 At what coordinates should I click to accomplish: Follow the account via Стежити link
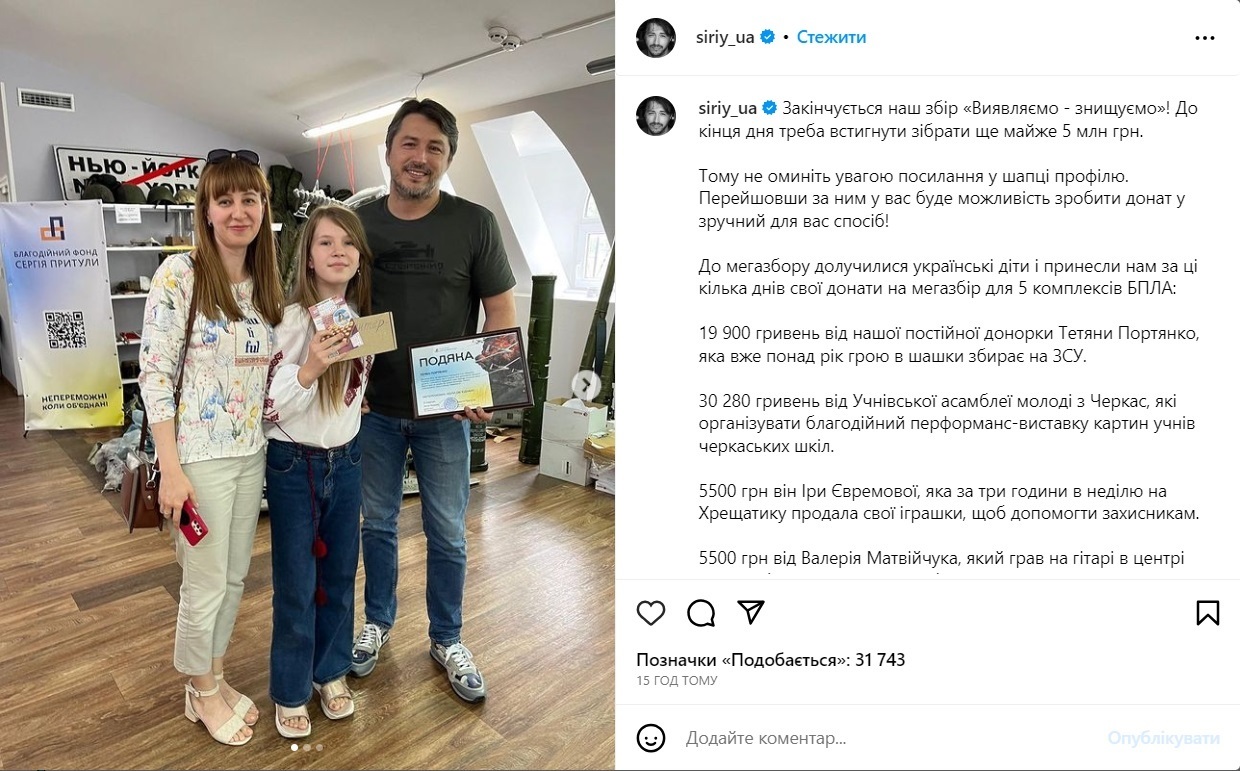(831, 37)
